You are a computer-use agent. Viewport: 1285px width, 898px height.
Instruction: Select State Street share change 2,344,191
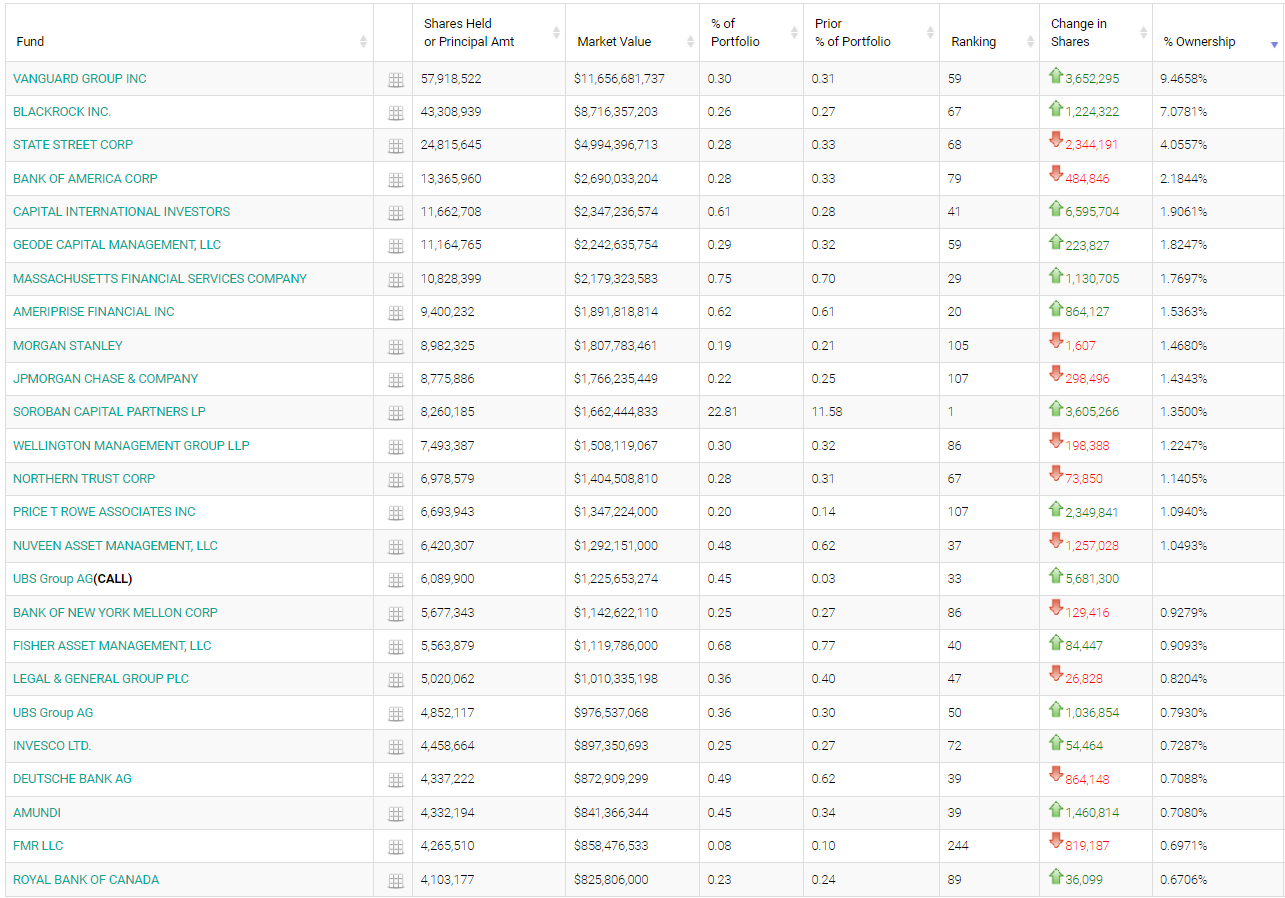pos(1092,145)
